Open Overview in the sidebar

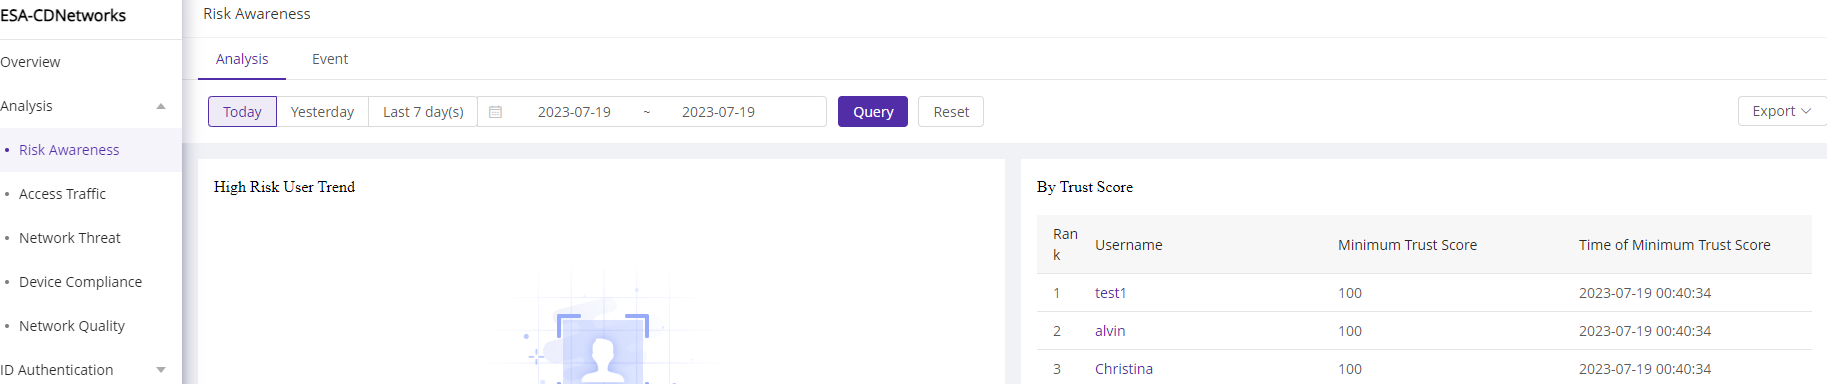pyautogui.click(x=30, y=62)
